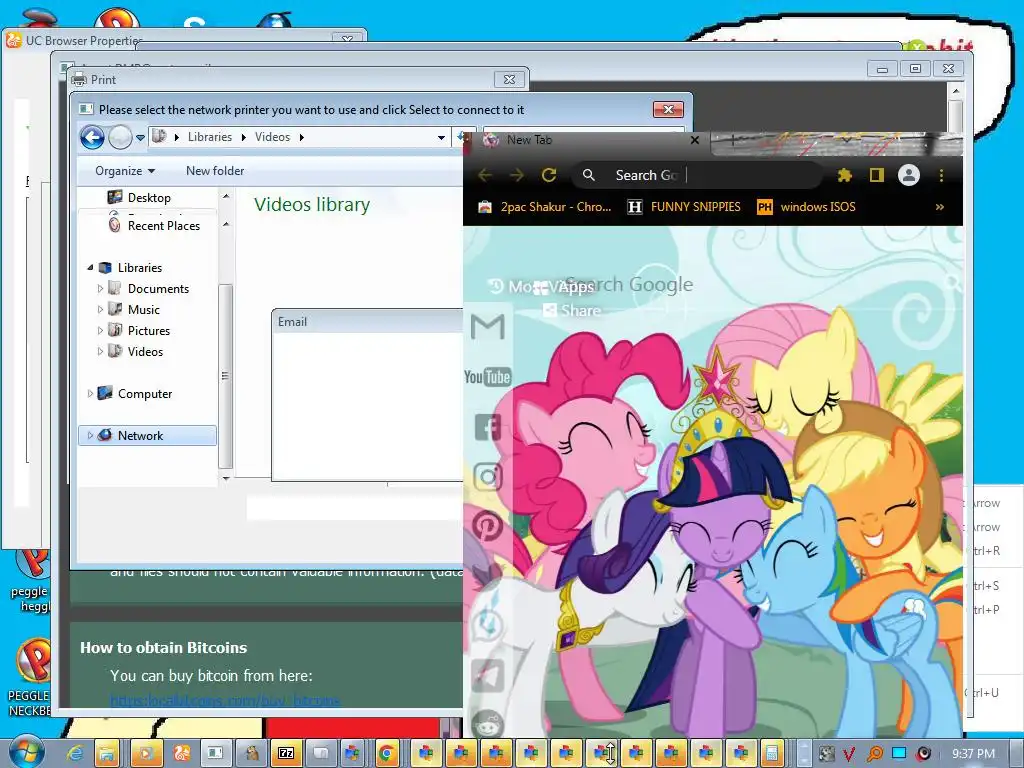Open Chrome three-dot menu
The height and width of the screenshot is (768, 1024).
[941, 175]
